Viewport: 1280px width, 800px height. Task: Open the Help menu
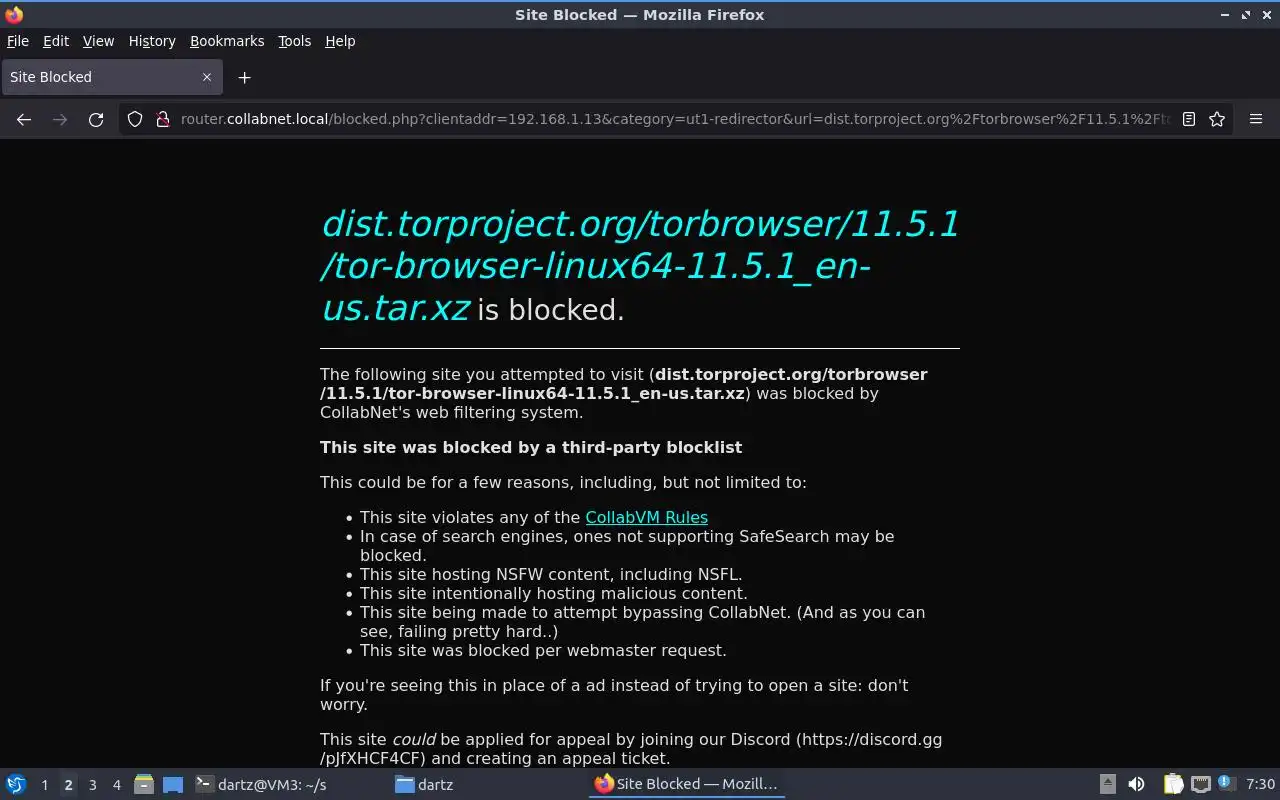pyautogui.click(x=340, y=41)
